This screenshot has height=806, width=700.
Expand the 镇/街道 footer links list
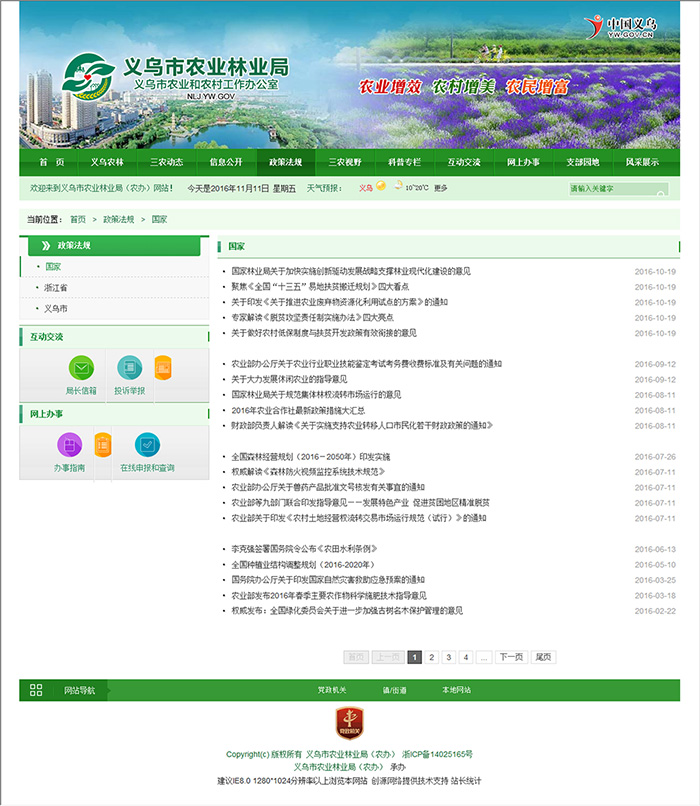(394, 690)
